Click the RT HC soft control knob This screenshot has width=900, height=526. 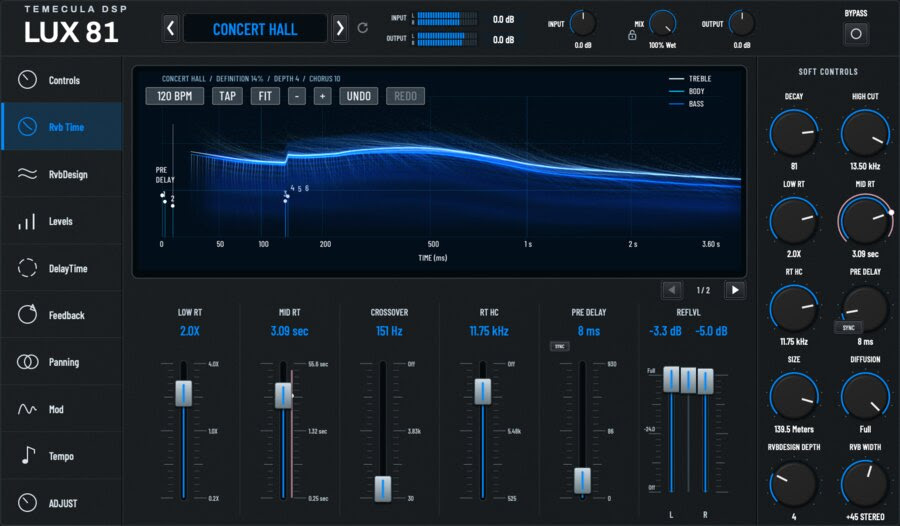[x=794, y=308]
